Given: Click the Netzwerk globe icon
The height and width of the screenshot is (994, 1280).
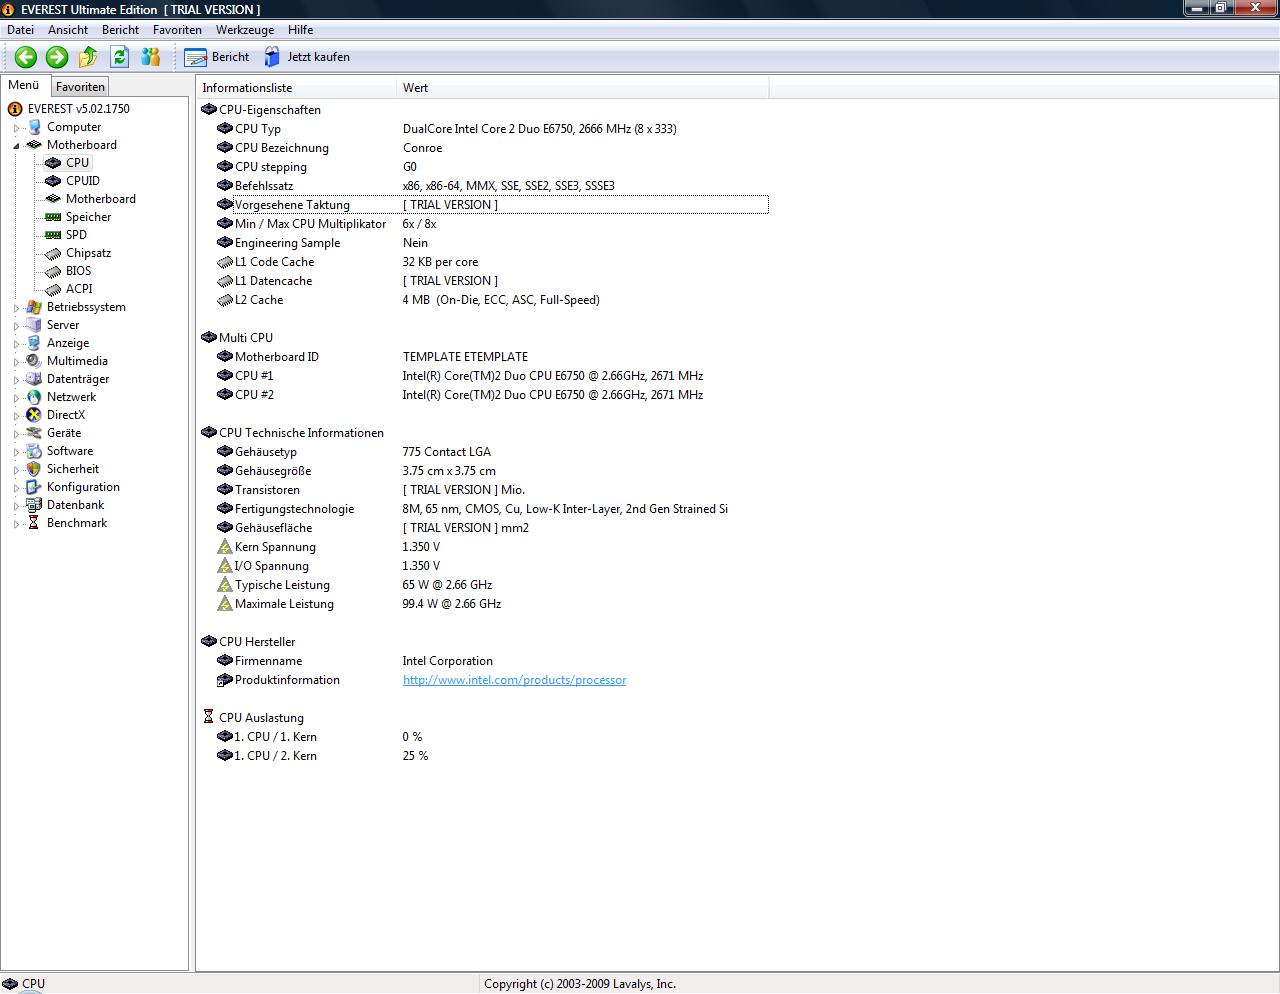Looking at the screenshot, I should tap(34, 397).
